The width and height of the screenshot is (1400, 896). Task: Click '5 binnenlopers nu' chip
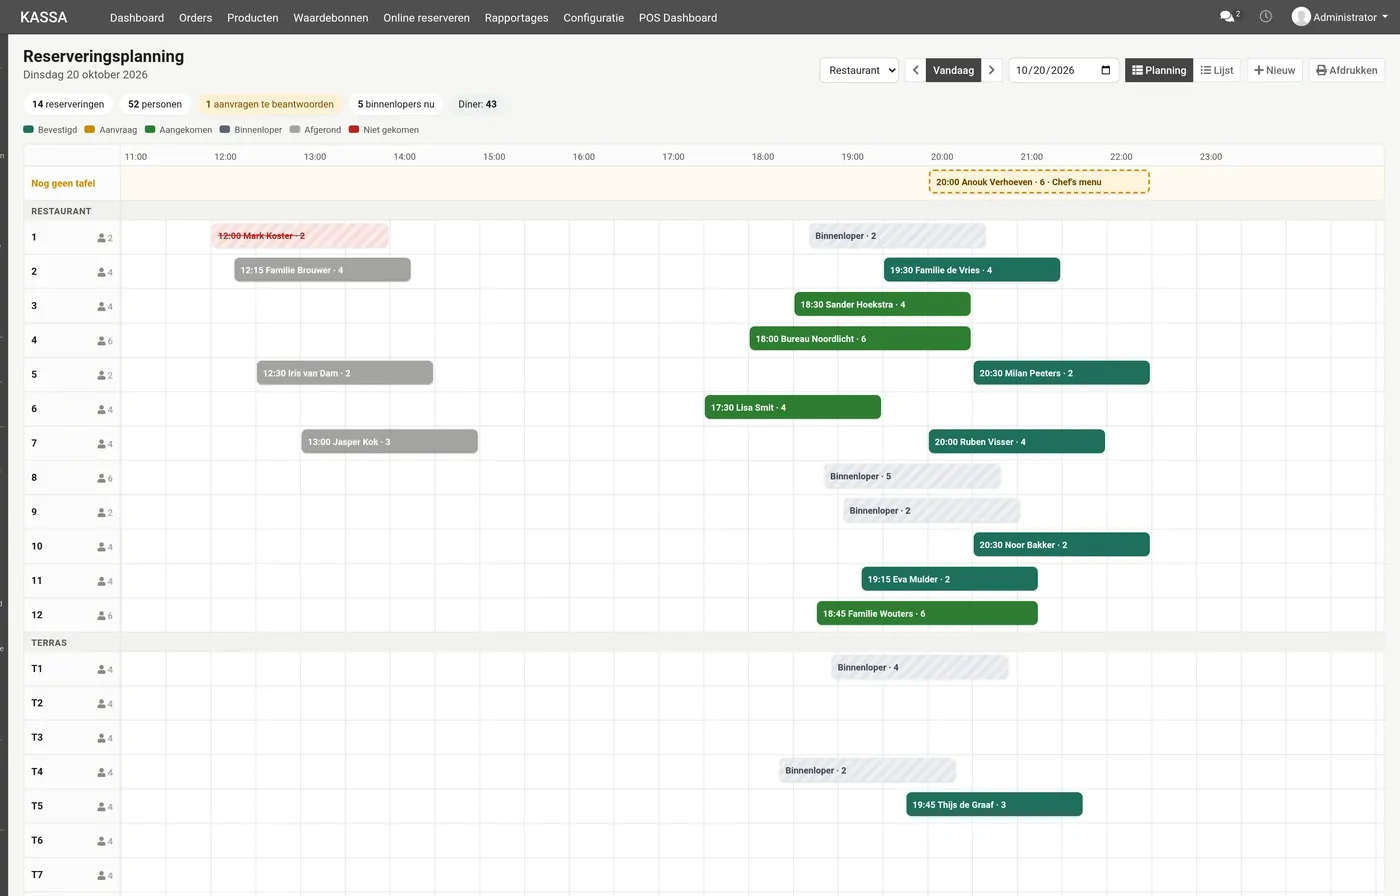(x=396, y=104)
